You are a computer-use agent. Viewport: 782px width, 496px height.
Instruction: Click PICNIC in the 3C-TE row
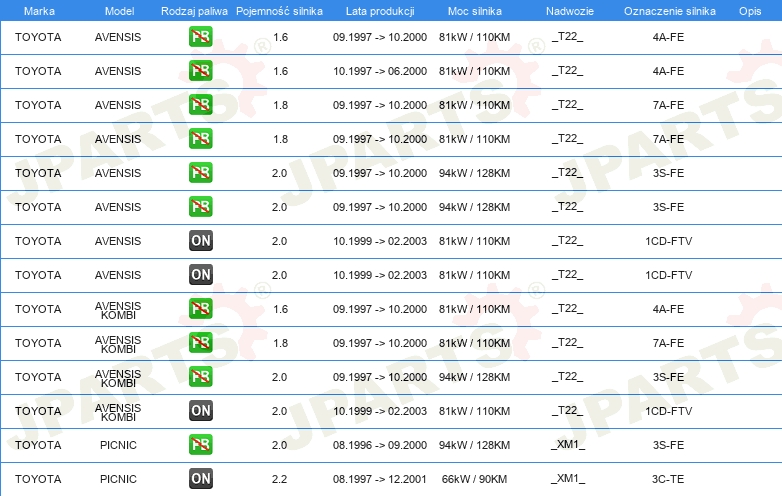coord(118,479)
